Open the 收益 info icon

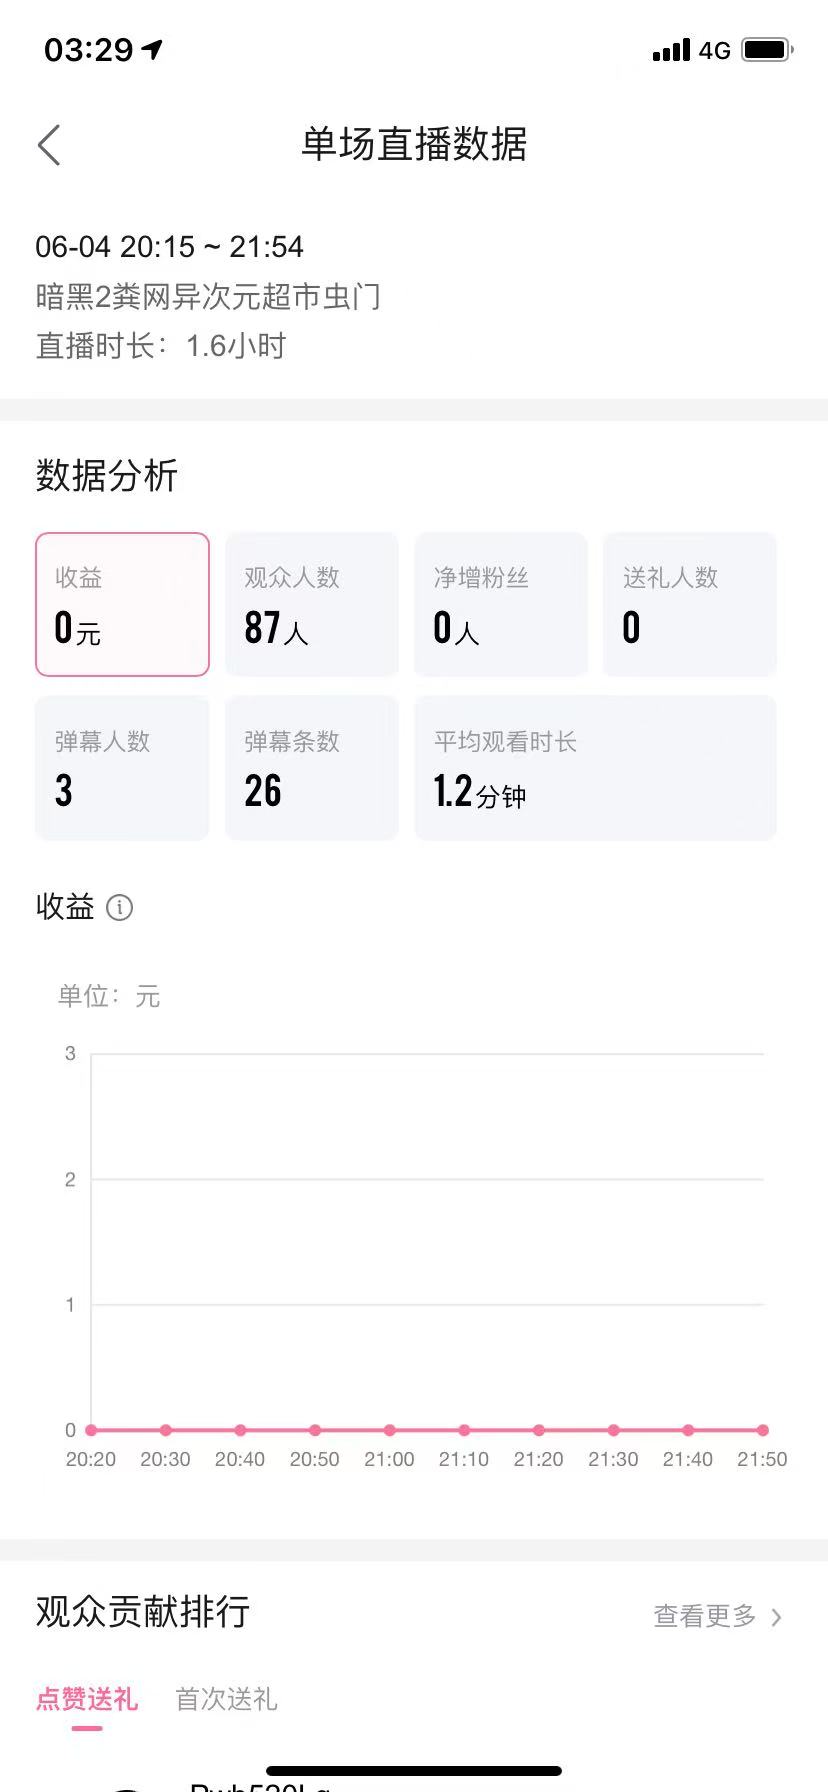(x=119, y=907)
